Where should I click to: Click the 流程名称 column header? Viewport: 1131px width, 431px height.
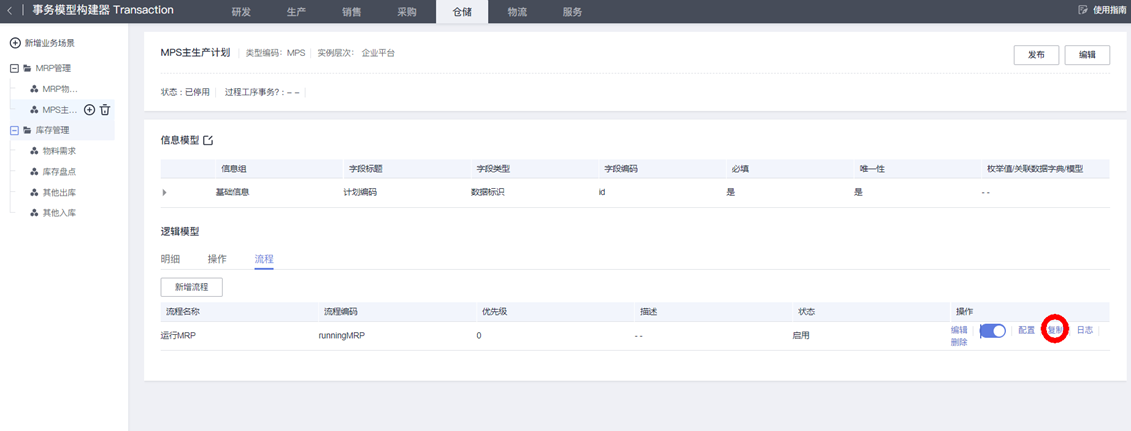[x=182, y=312]
